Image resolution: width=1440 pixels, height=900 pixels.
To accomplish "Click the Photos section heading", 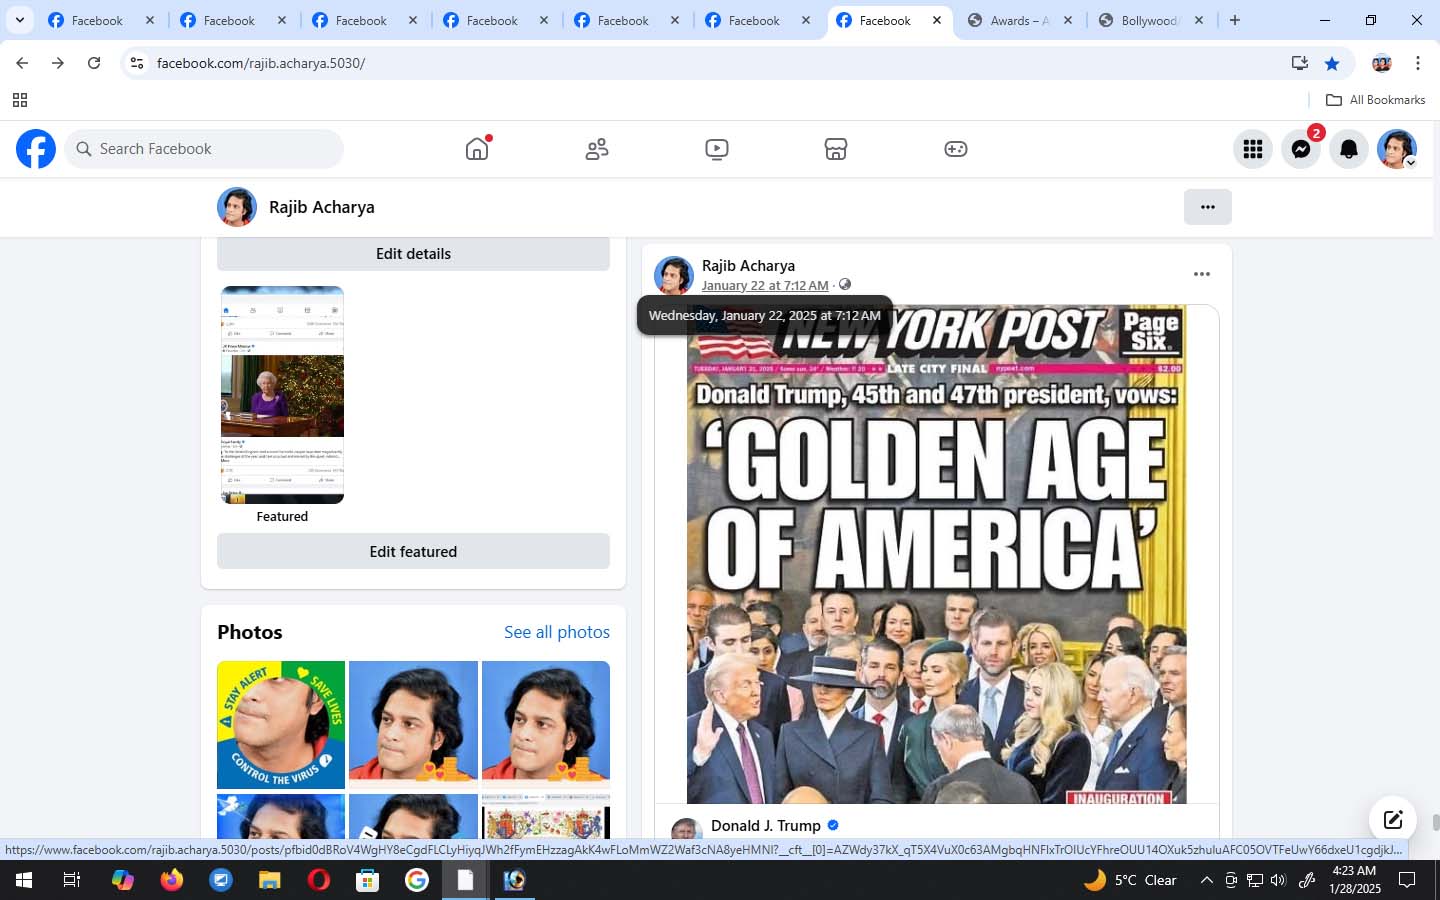I will [x=250, y=632].
